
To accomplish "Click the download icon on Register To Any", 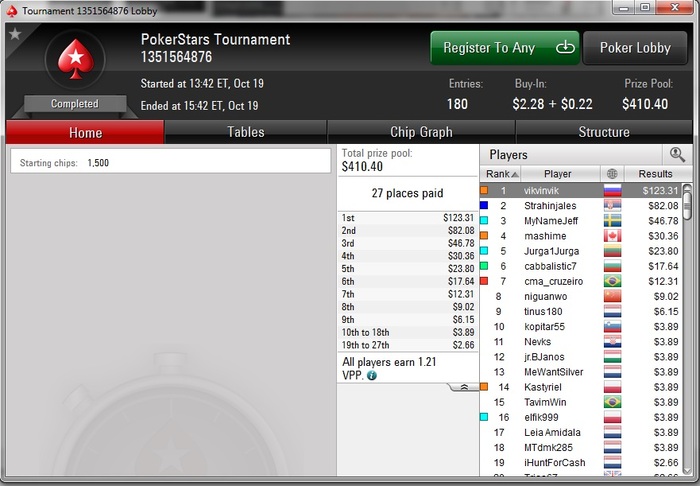I will 565,47.
